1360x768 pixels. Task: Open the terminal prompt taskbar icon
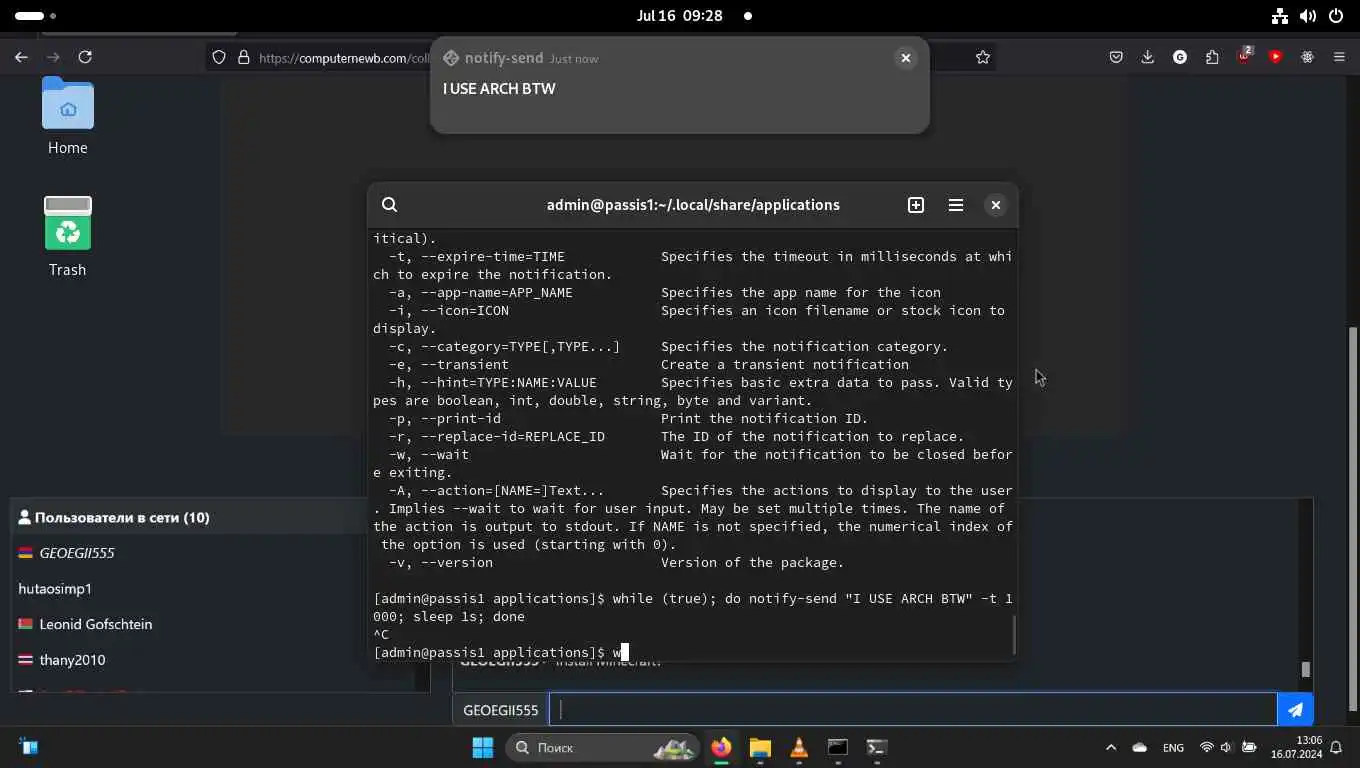pos(877,747)
